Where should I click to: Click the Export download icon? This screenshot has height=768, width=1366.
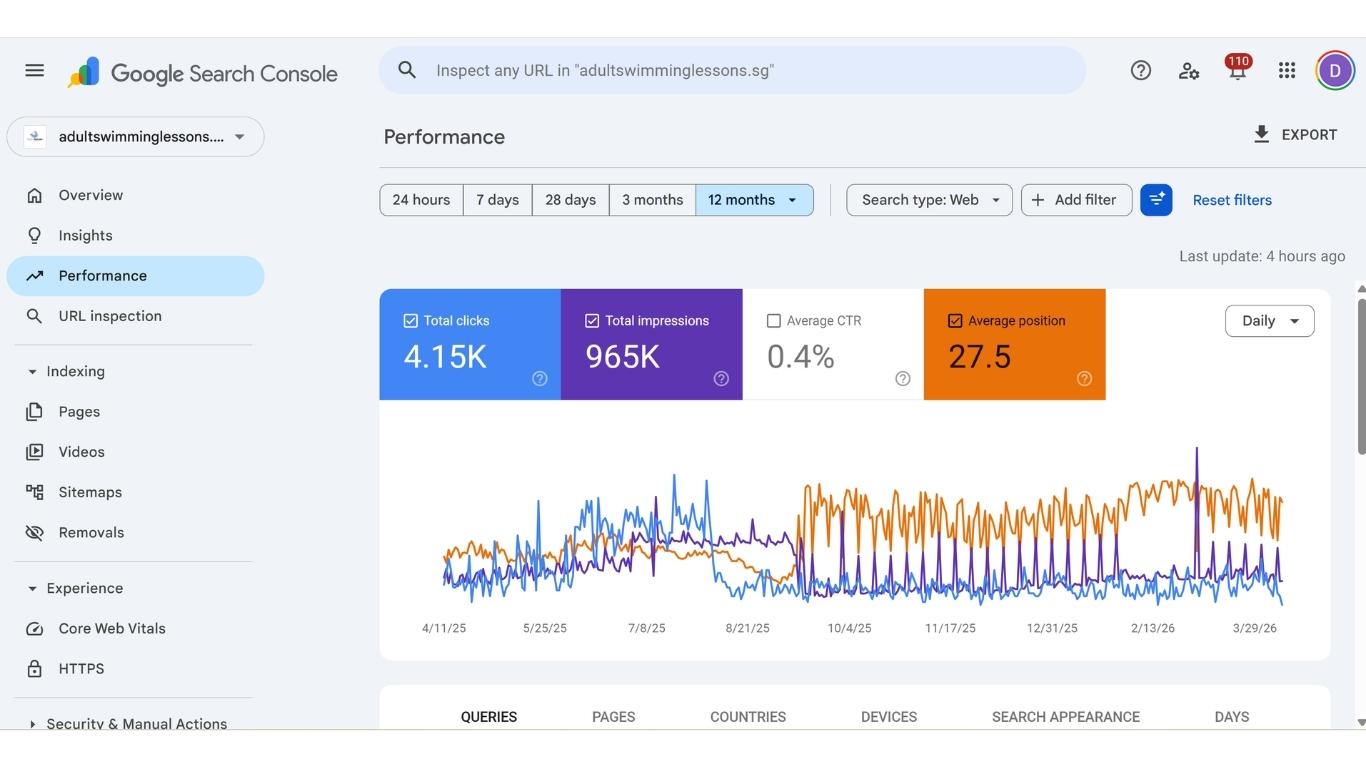coord(1262,134)
